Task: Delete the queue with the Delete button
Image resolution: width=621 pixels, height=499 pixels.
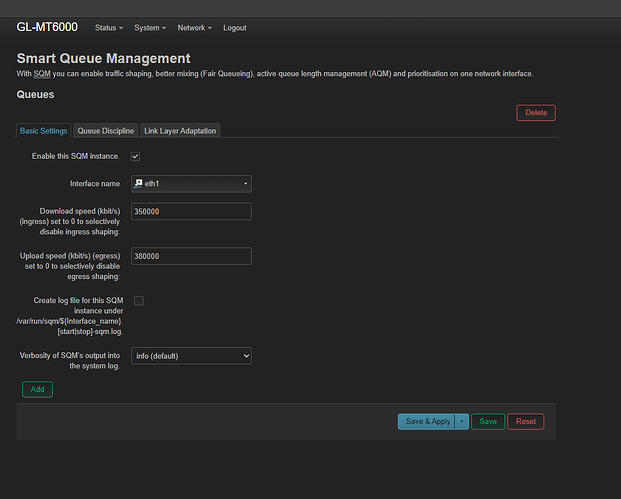Action: click(536, 112)
